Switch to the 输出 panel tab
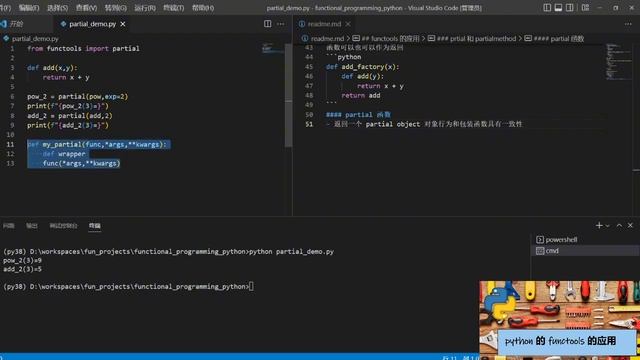This screenshot has width=640, height=360. click(x=31, y=226)
